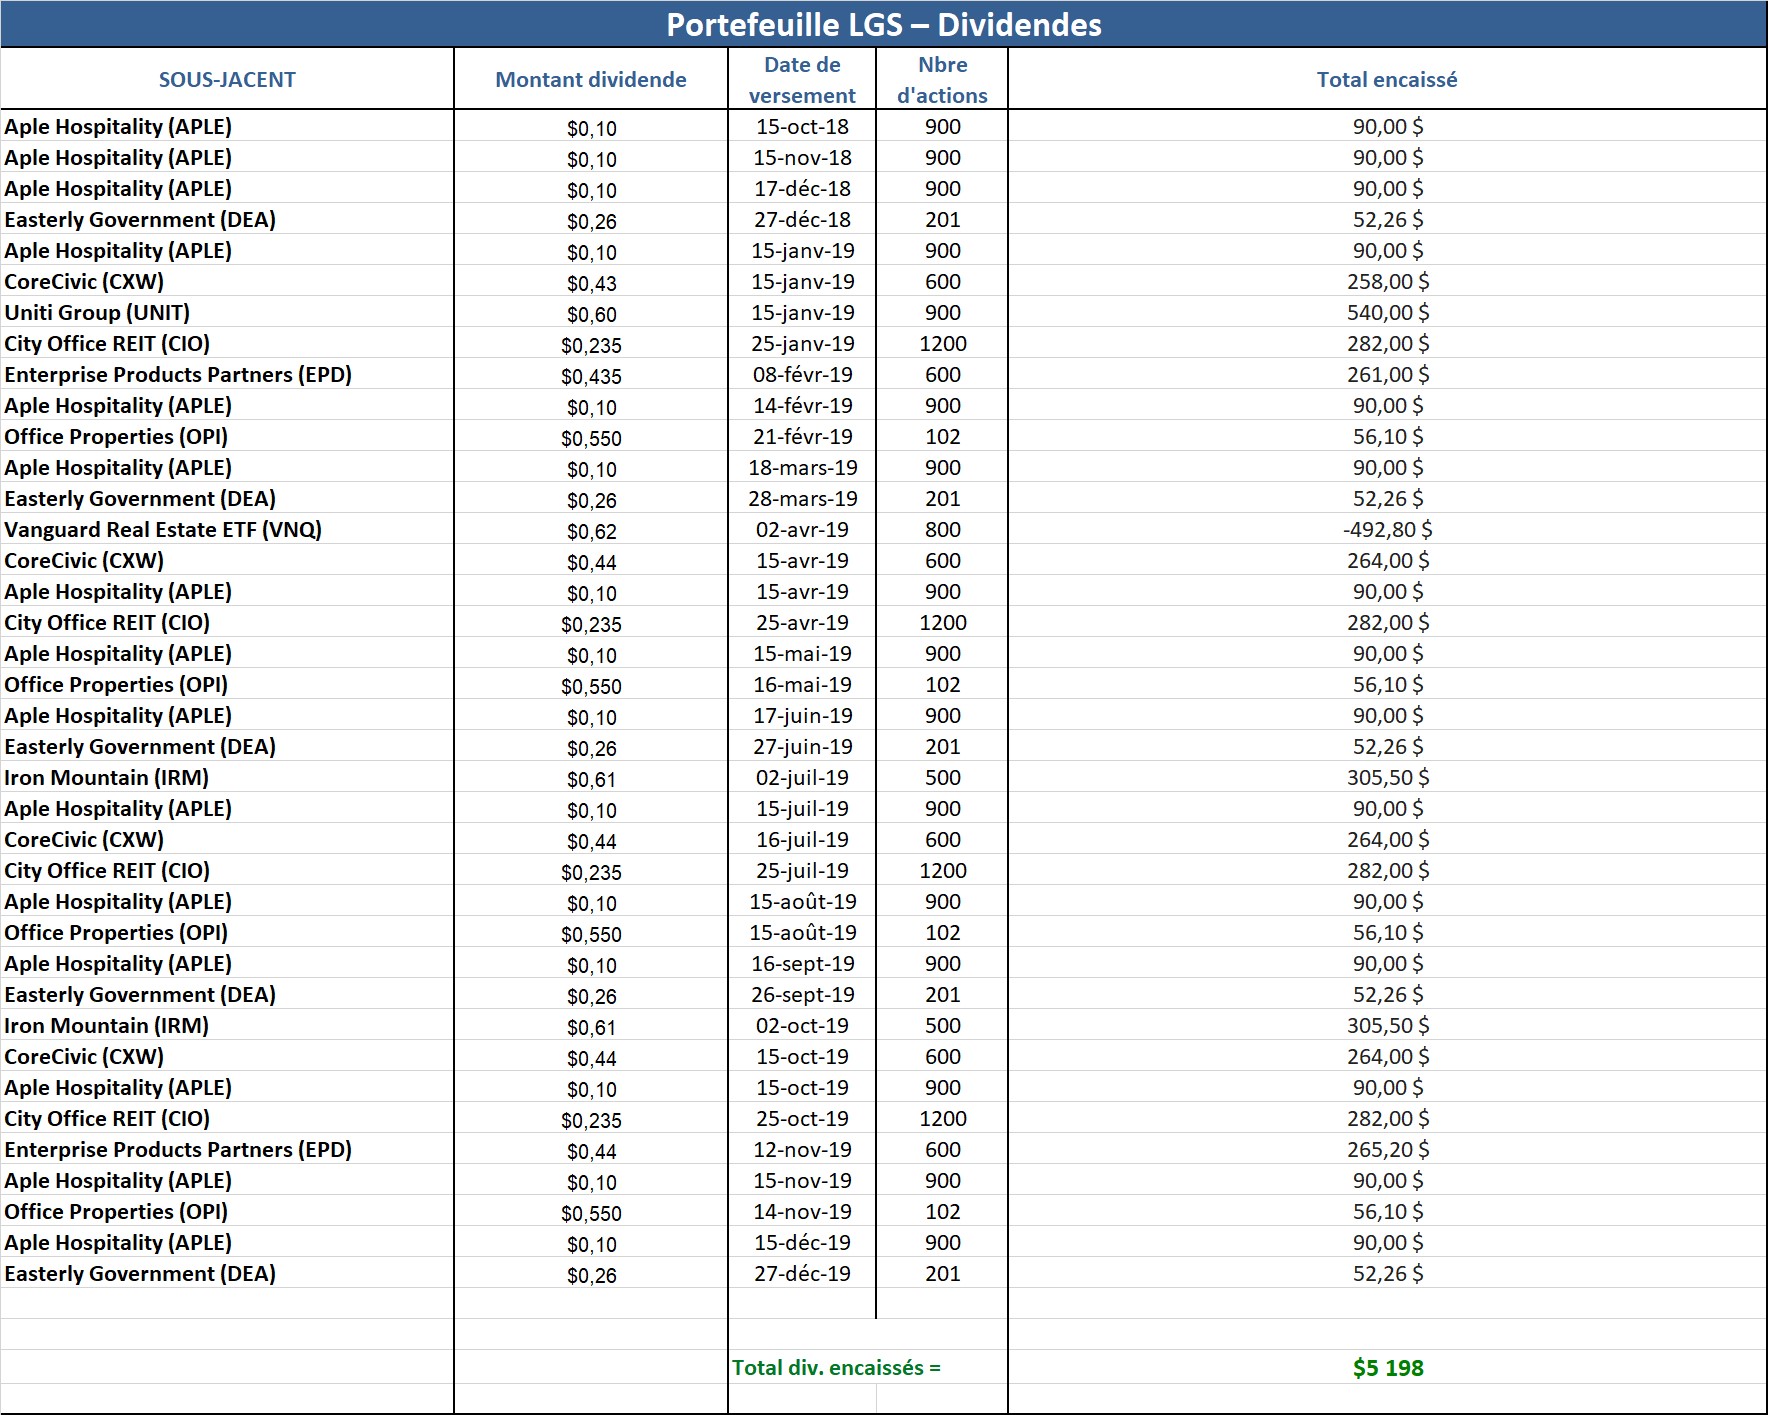Click the 'Nbre d'actions' column header

(x=942, y=80)
